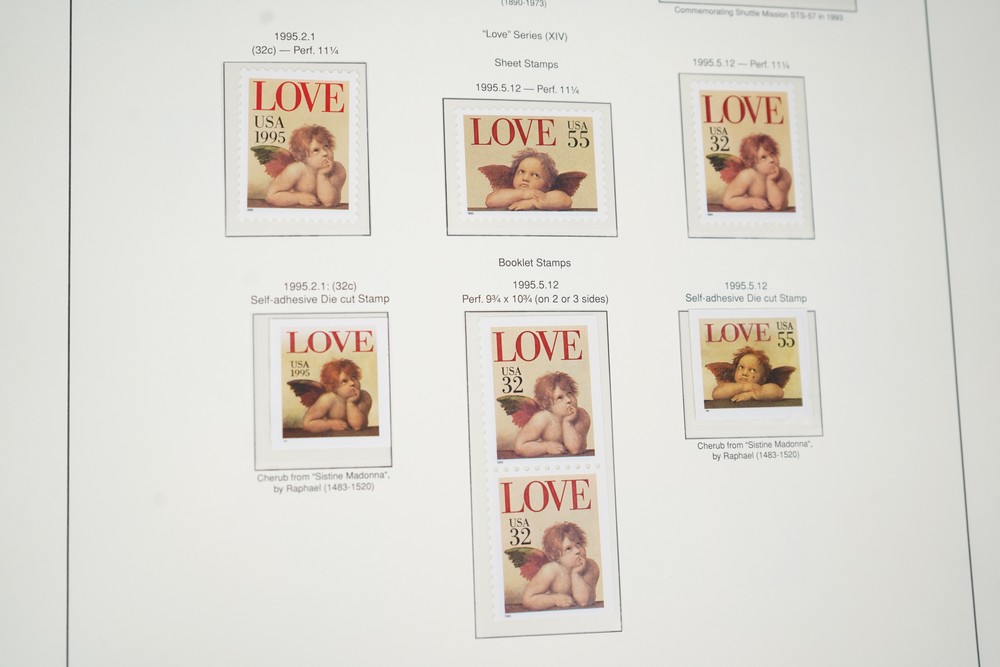
Task: Click '1995.5.12' above right self-adhesive stamp
Action: (x=746, y=286)
